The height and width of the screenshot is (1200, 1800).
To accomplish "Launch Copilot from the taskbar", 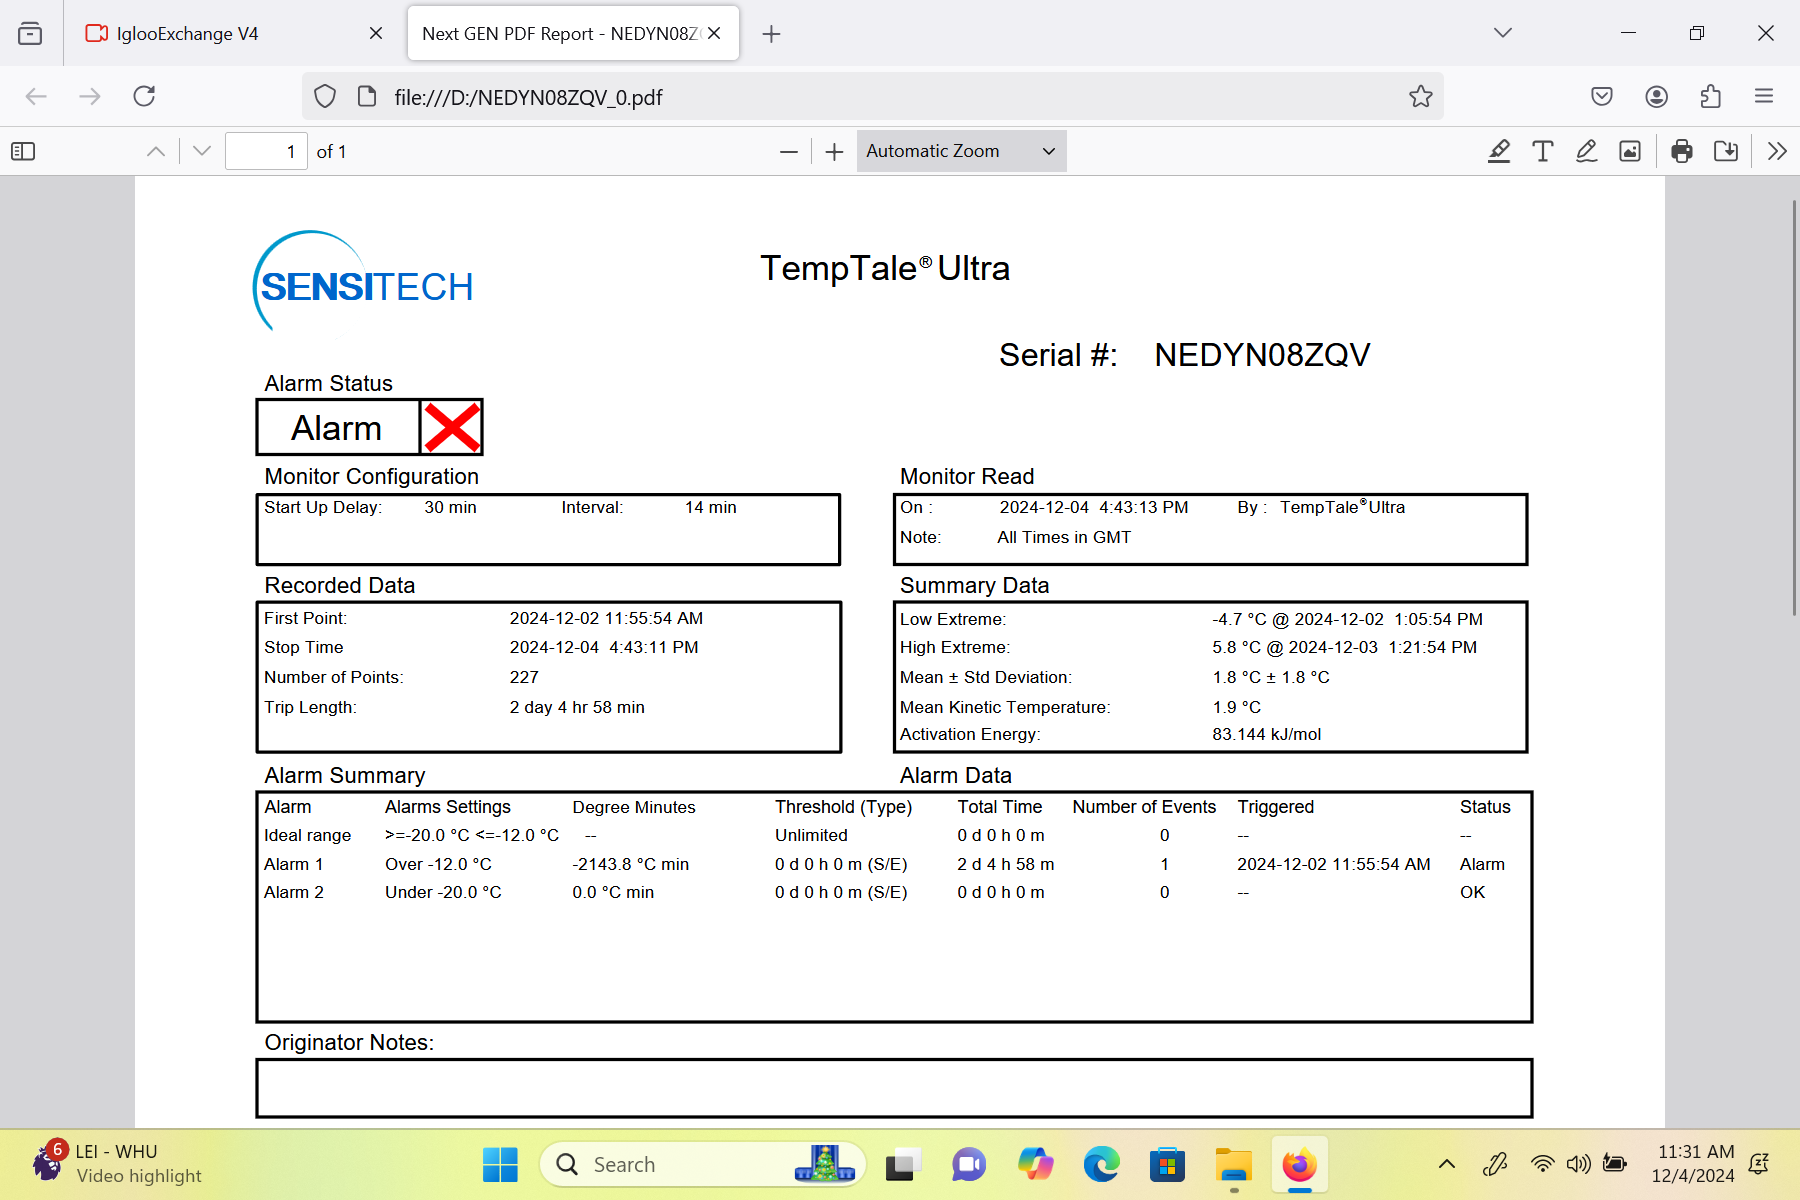I will 1035,1164.
